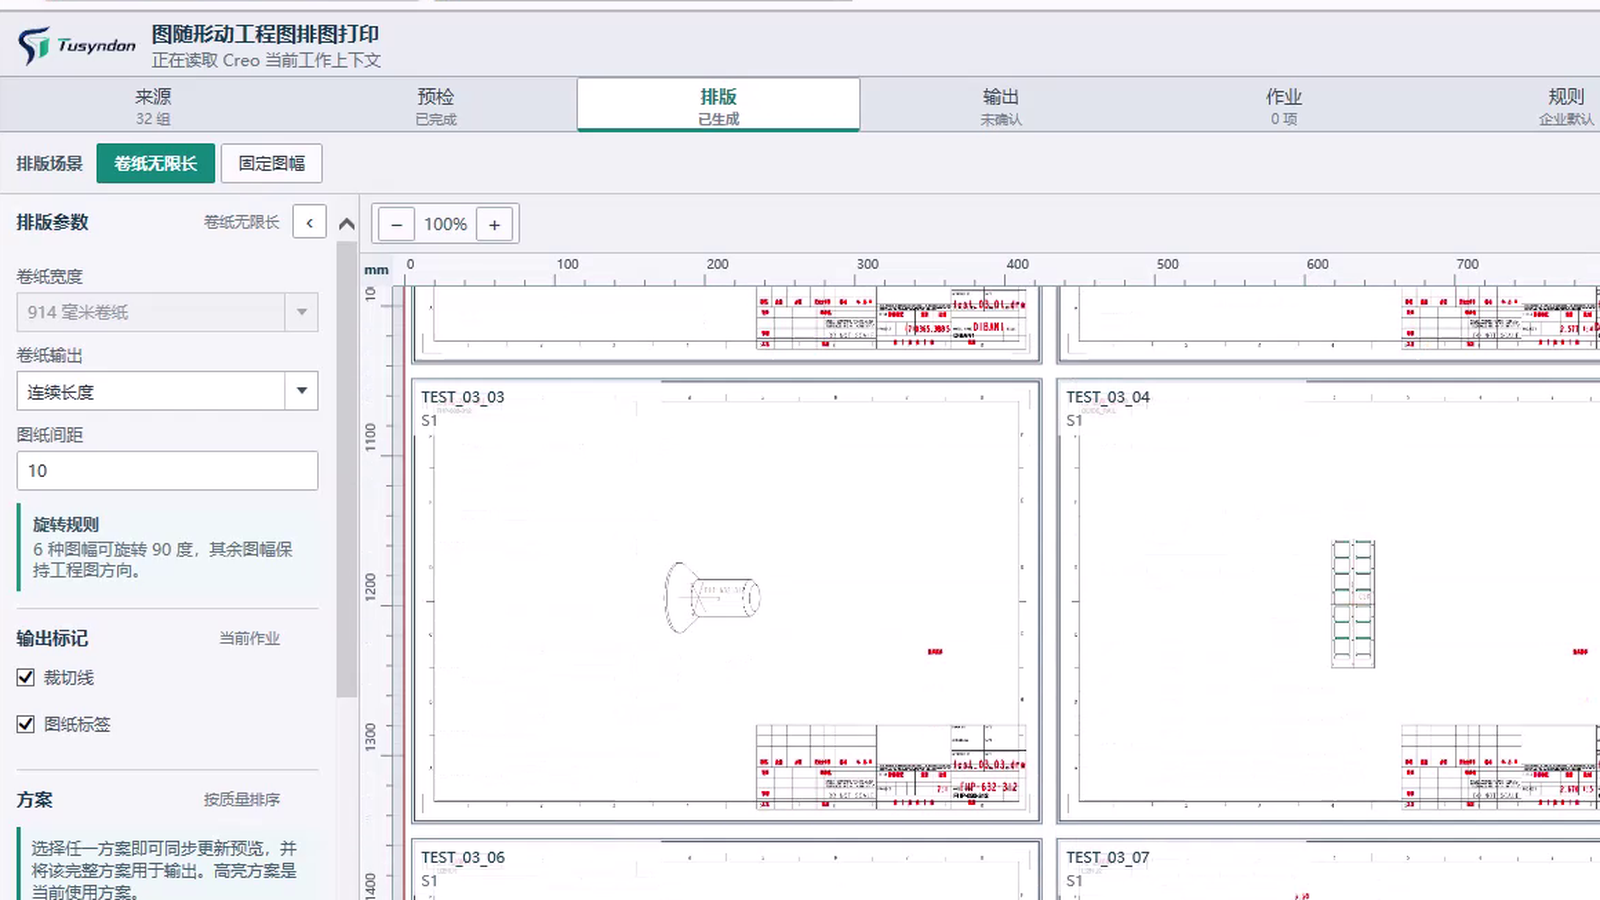Screen dimensions: 1600x900
Task: Toggle the 图纸标签 checkbox
Action: point(26,724)
